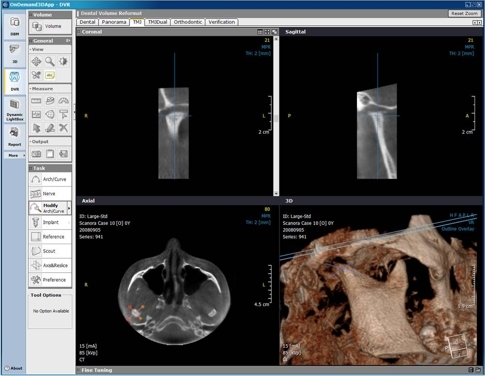Open the DBM module in sidebar
Image resolution: width=485 pixels, height=376 pixels.
click(x=14, y=26)
